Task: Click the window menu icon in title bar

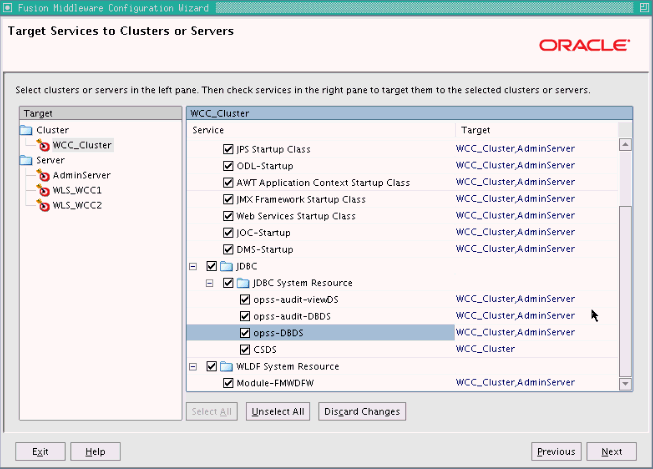Action: (x=7, y=7)
